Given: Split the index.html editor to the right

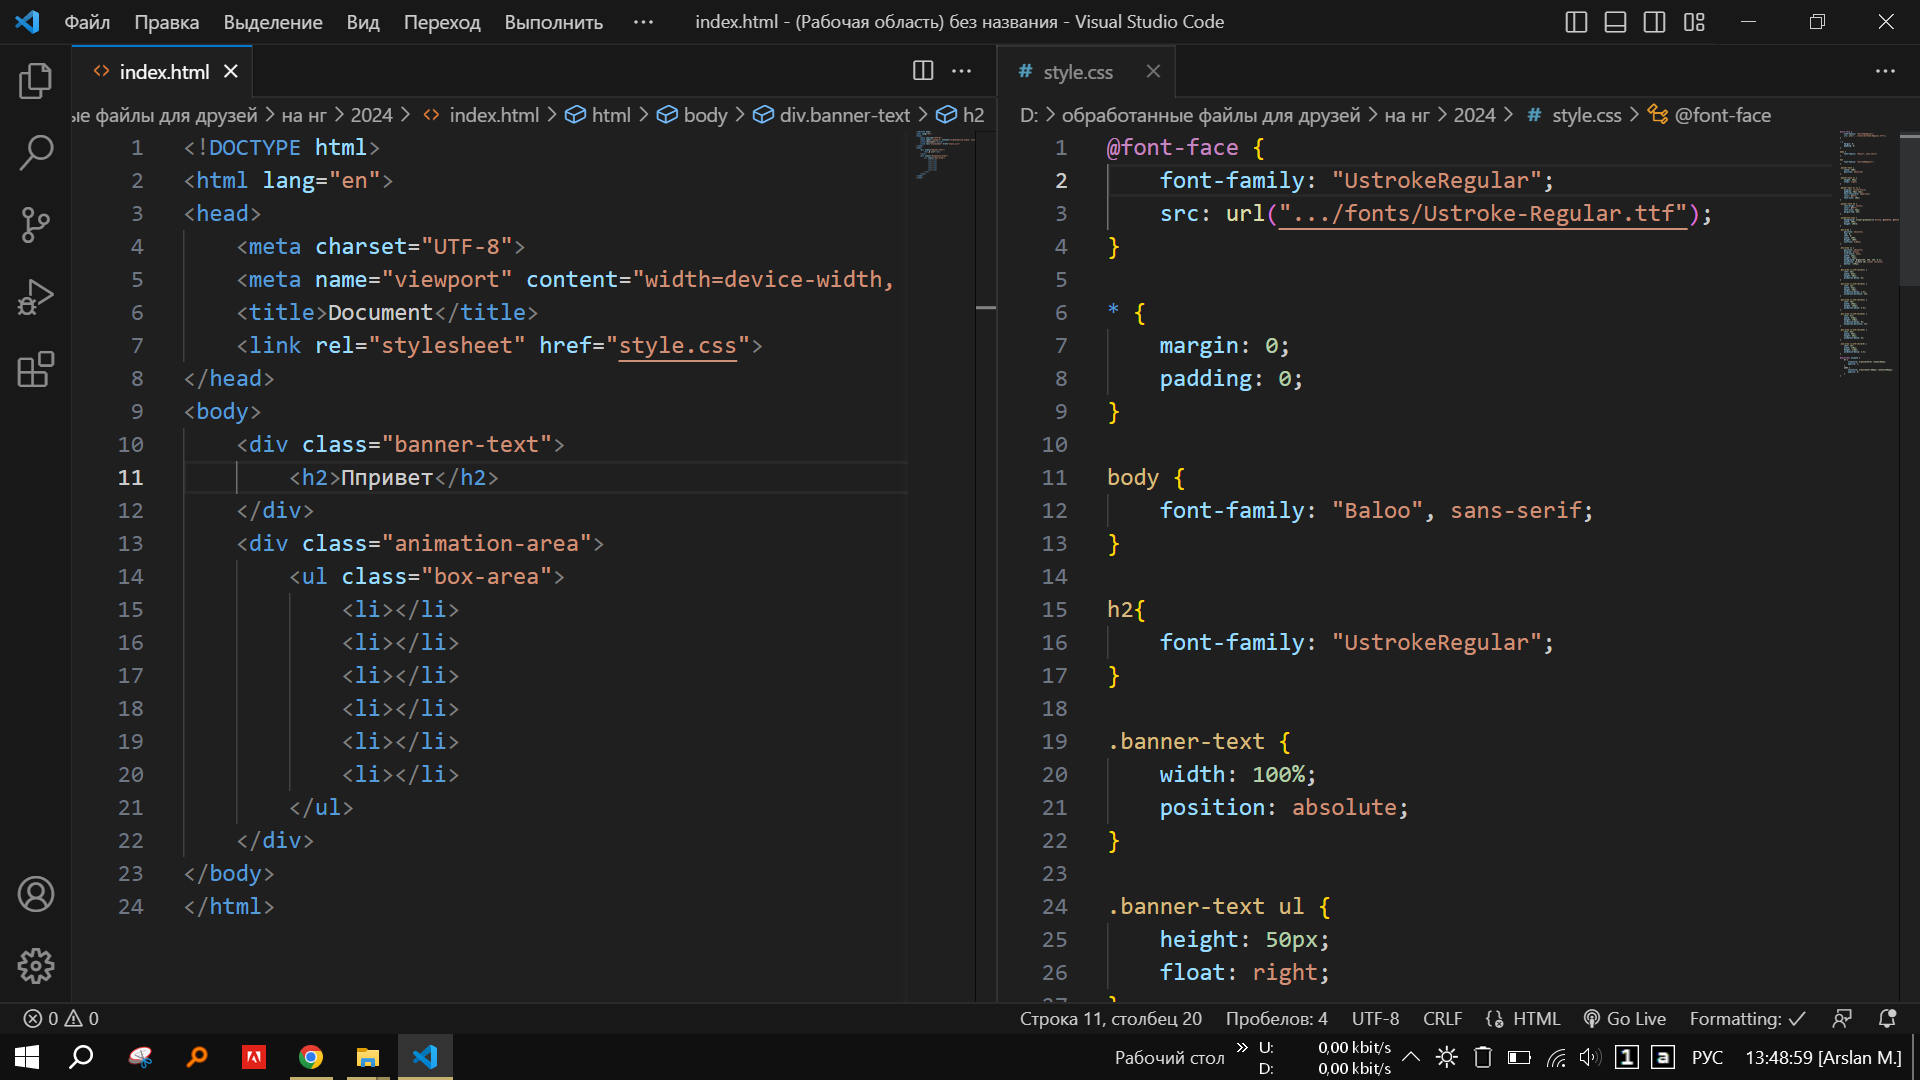Looking at the screenshot, I should (x=923, y=71).
